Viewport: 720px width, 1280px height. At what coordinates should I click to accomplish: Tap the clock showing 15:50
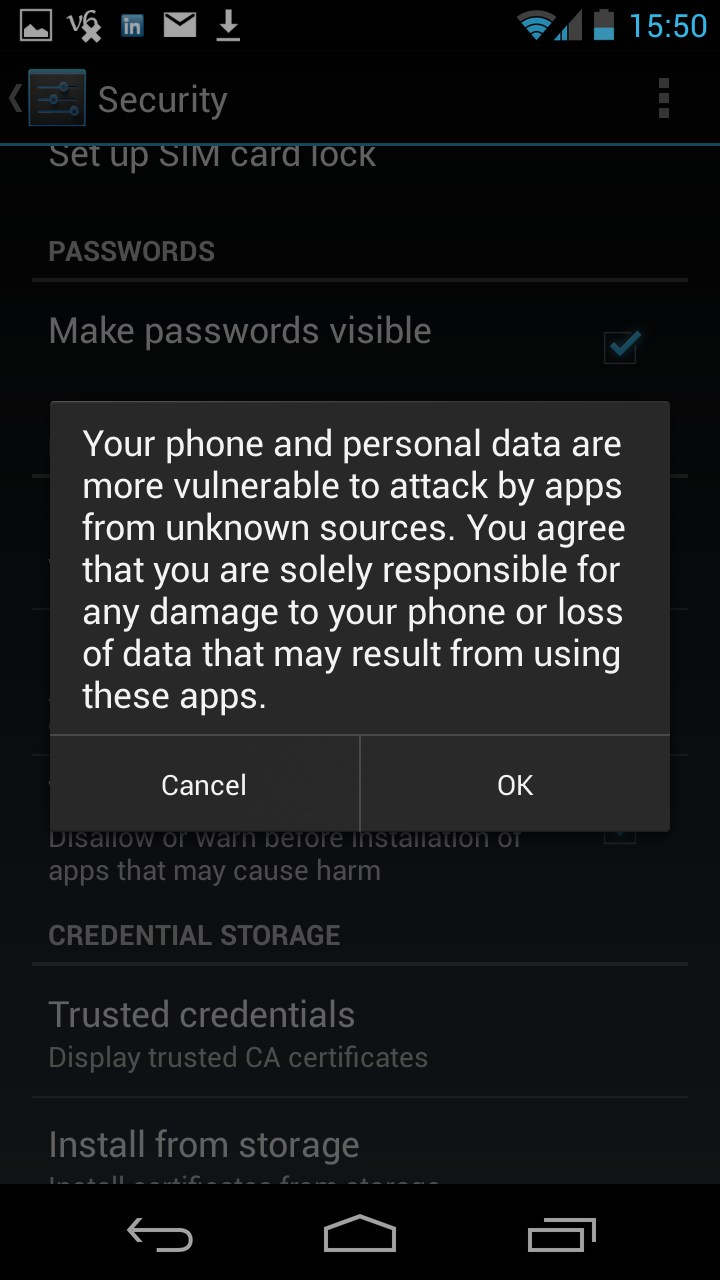pos(668,26)
